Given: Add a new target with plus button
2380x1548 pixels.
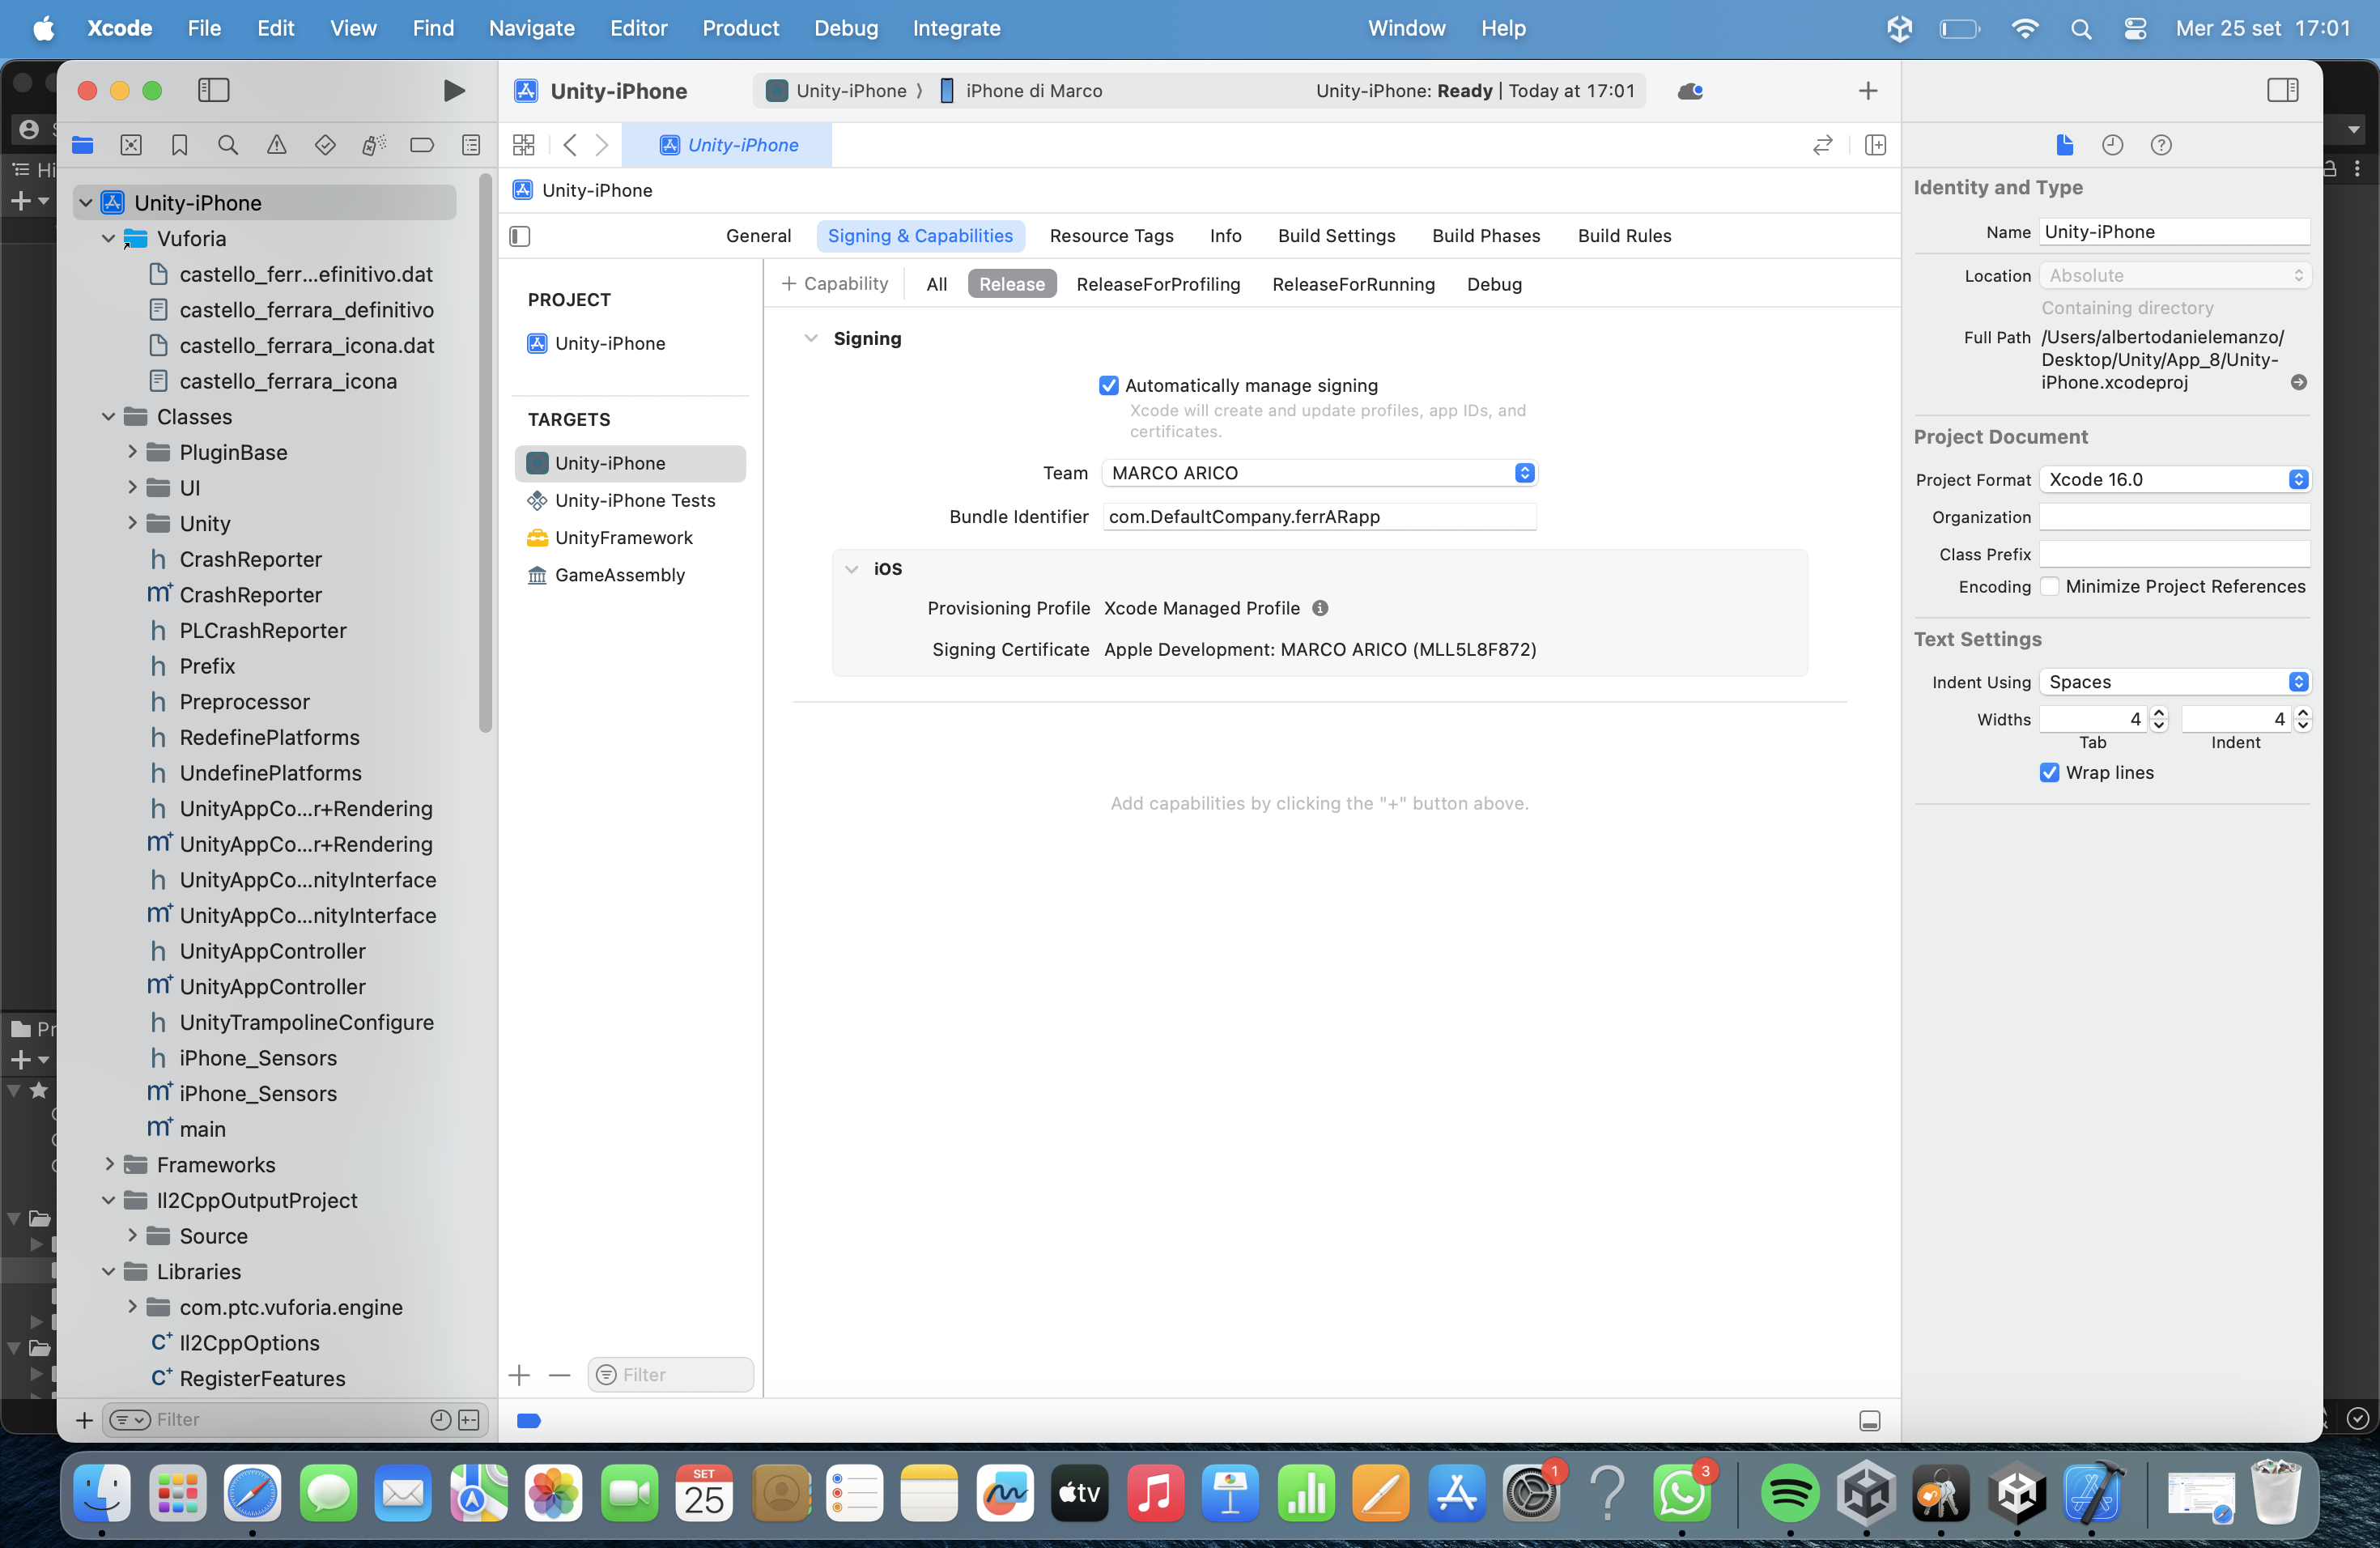Looking at the screenshot, I should click(x=519, y=1375).
